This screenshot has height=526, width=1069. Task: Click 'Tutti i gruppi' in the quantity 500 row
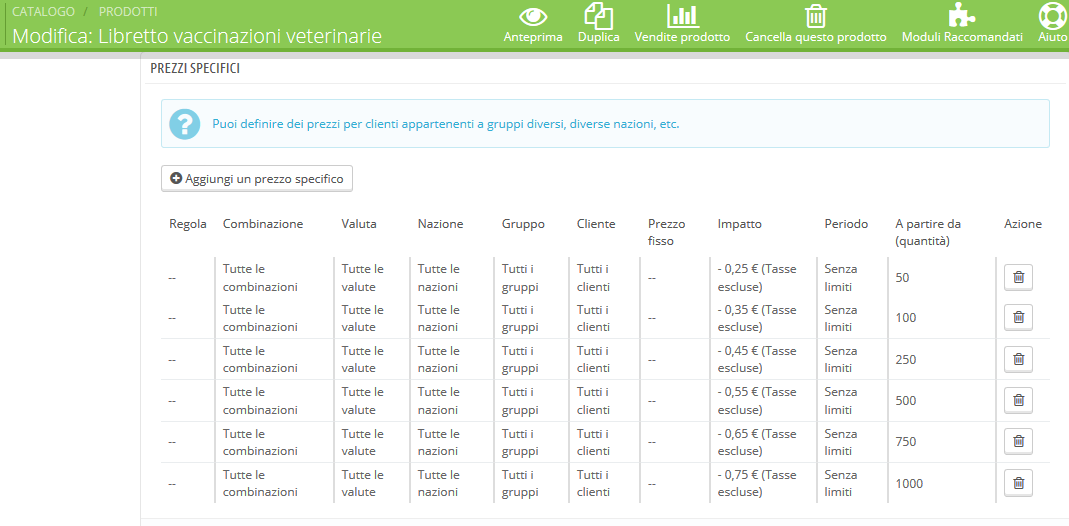click(520, 401)
